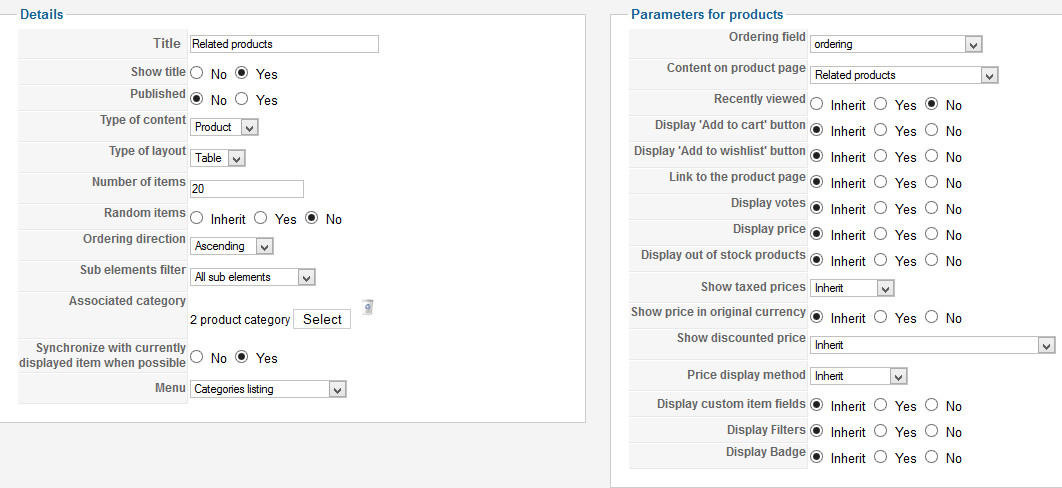Click the Number of items field
The image size is (1062, 488).
[x=246, y=189]
